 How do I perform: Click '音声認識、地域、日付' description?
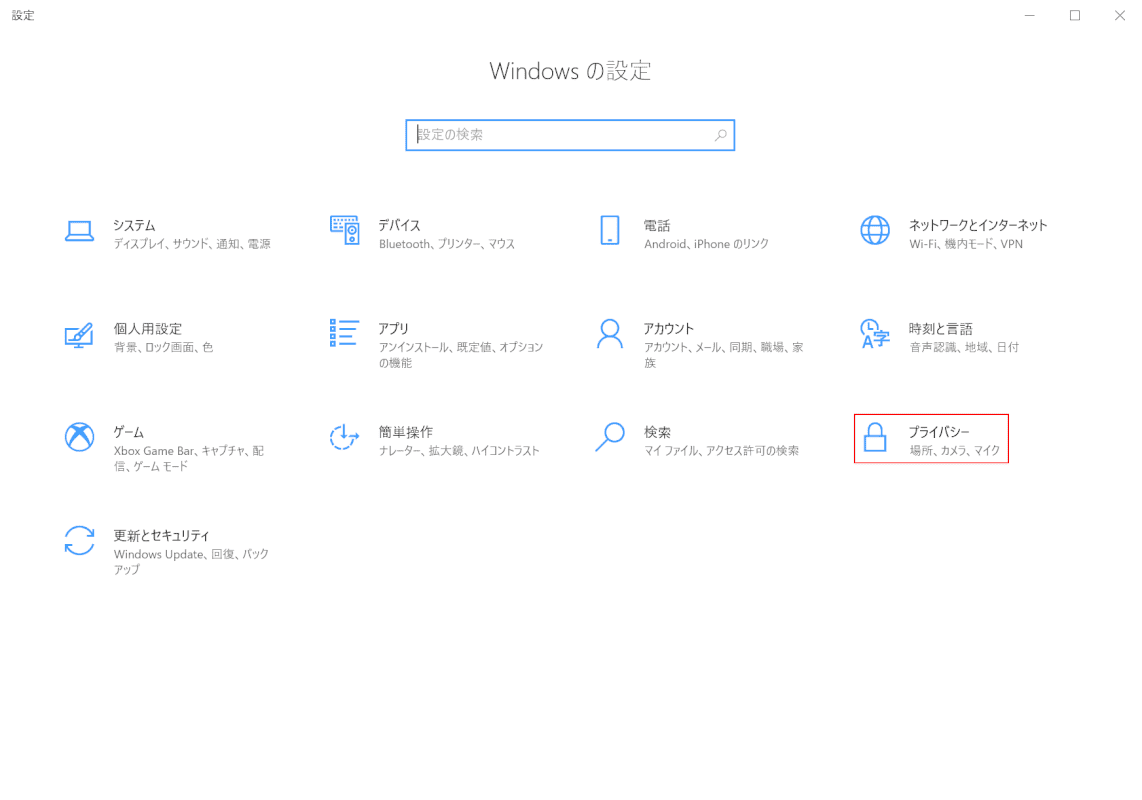coord(964,348)
